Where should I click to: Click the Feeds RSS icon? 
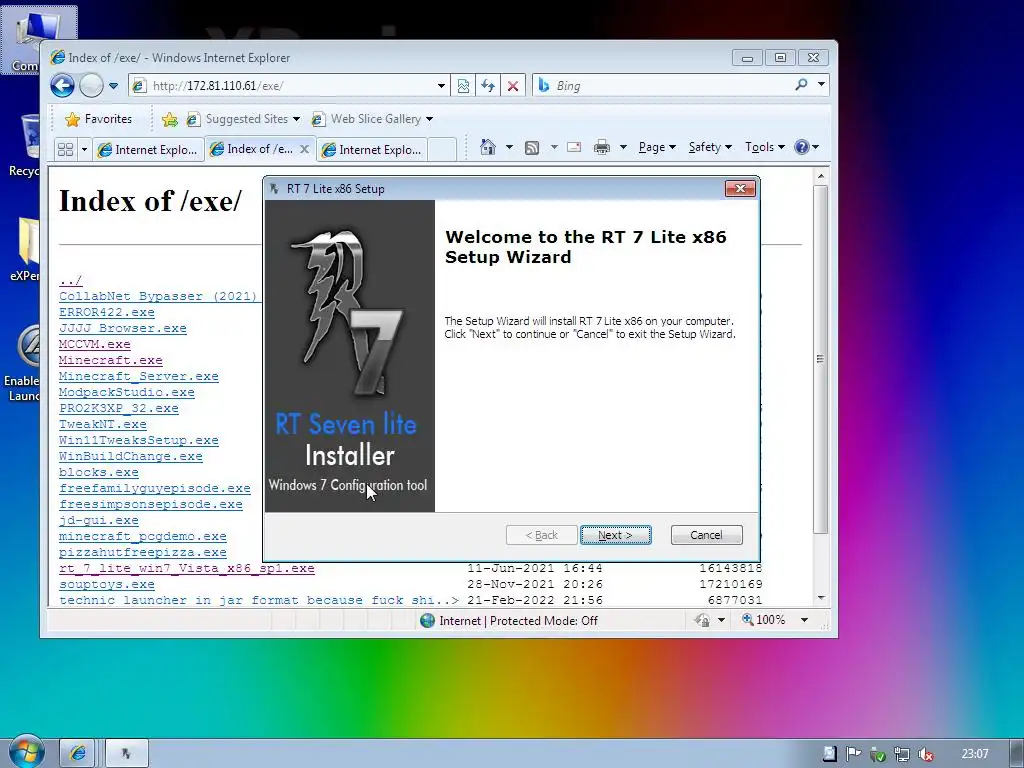point(532,148)
